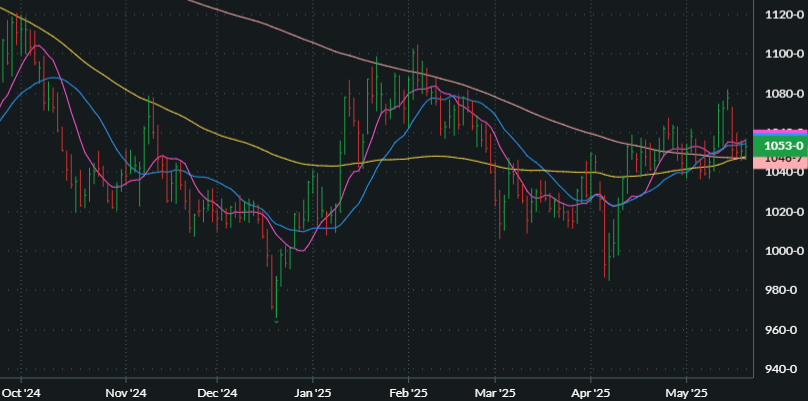Click the 1000-0 price axis label
This screenshot has height=401, width=808.
784,251
